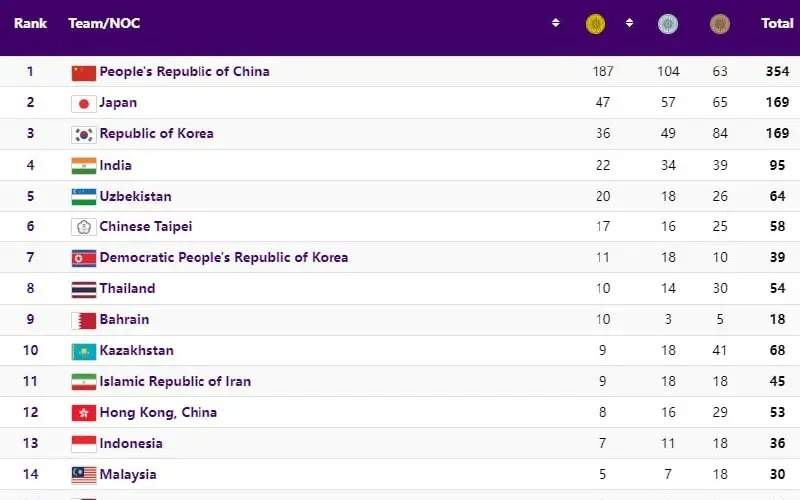The height and width of the screenshot is (500, 800).
Task: Click India's silver count 34
Action: pyautogui.click(x=668, y=165)
